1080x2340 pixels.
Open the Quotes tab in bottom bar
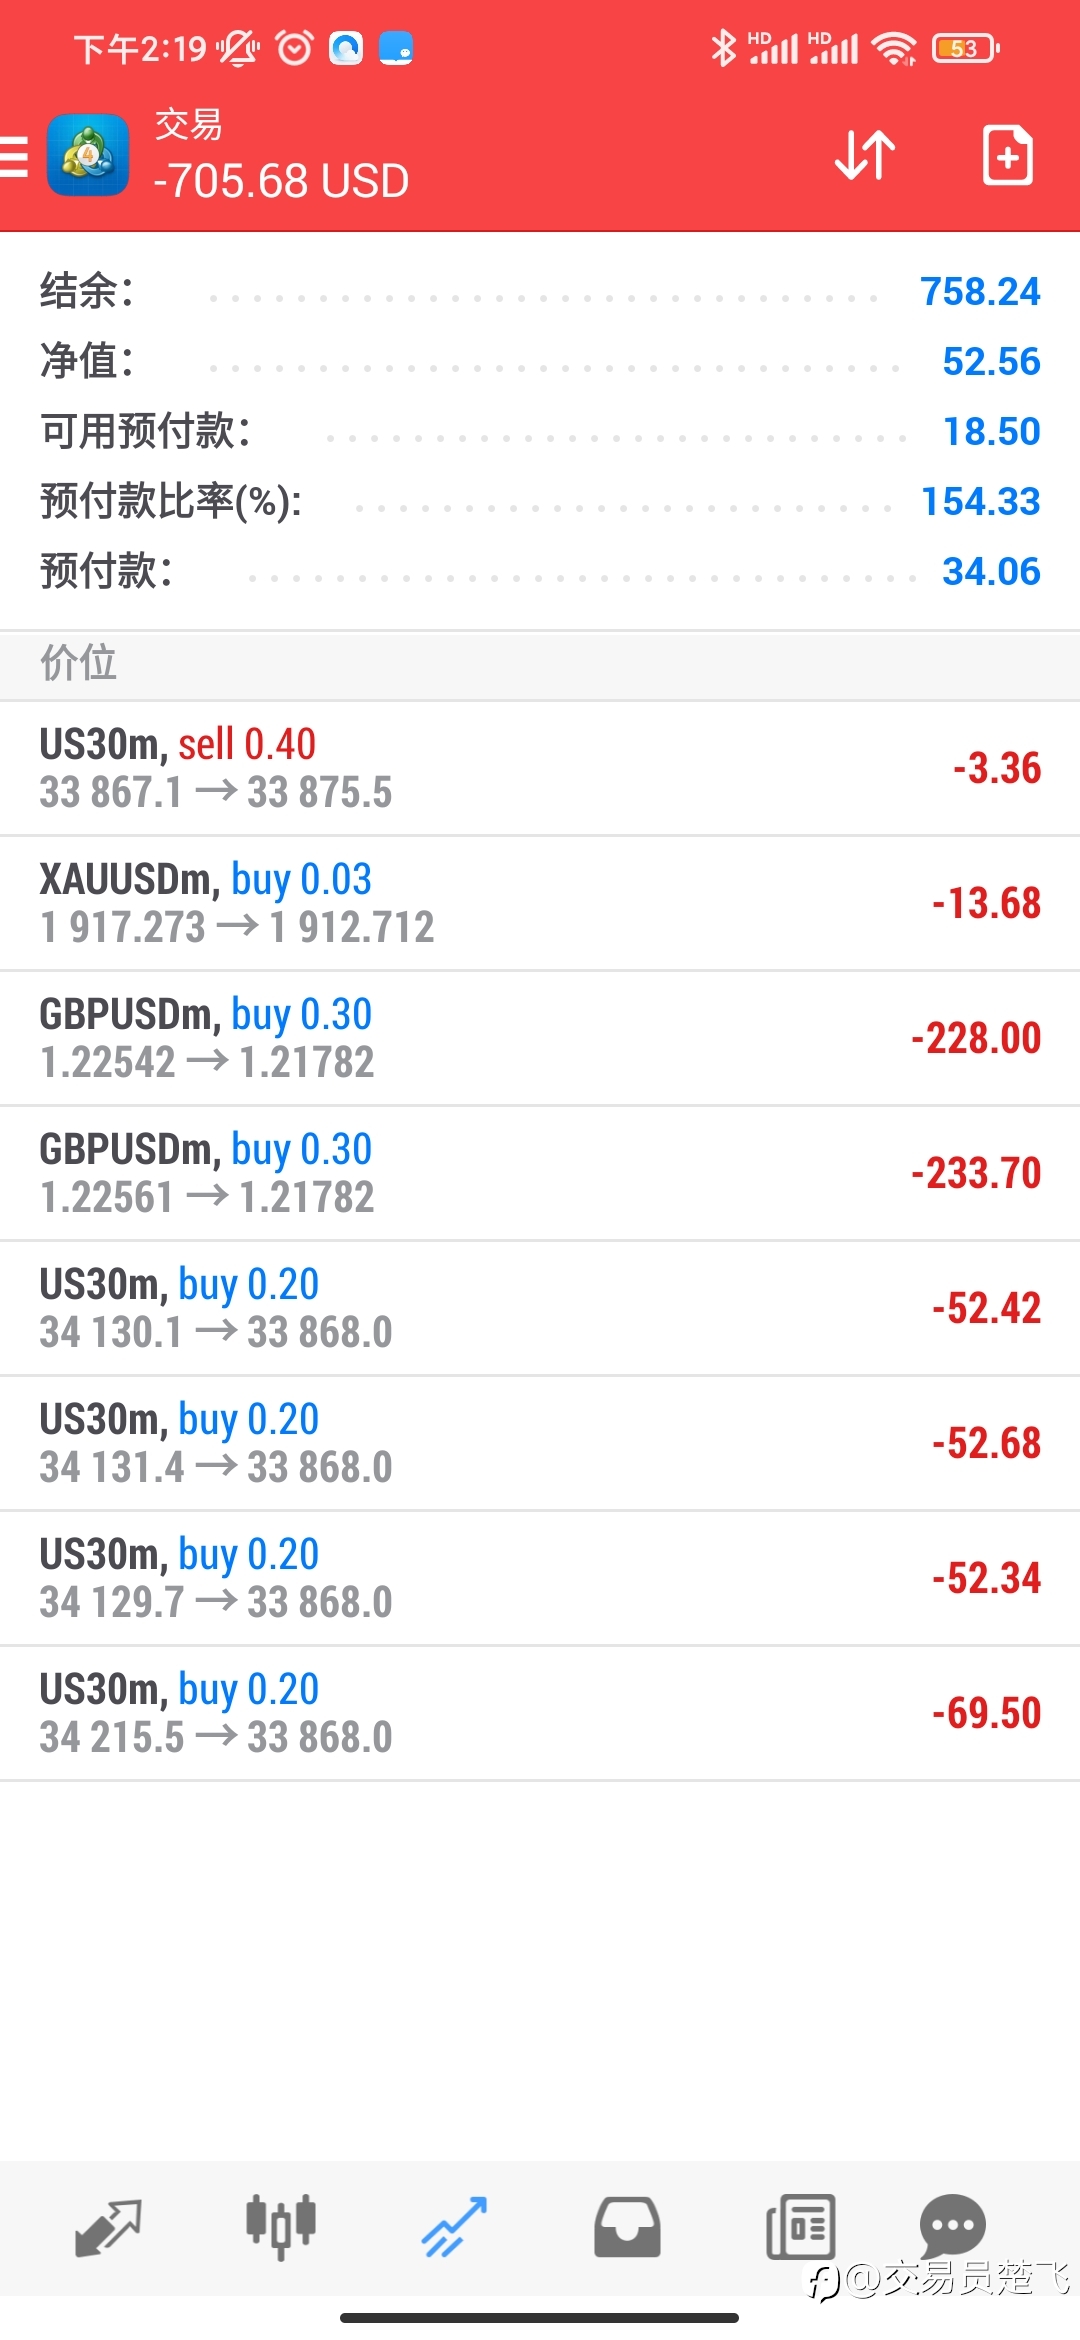(108, 2228)
